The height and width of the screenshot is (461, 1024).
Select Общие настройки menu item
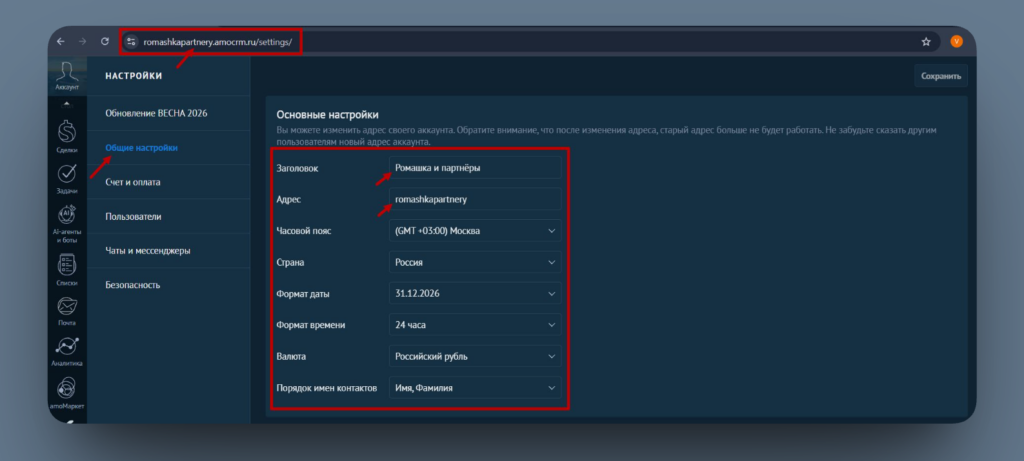pyautogui.click(x=168, y=148)
